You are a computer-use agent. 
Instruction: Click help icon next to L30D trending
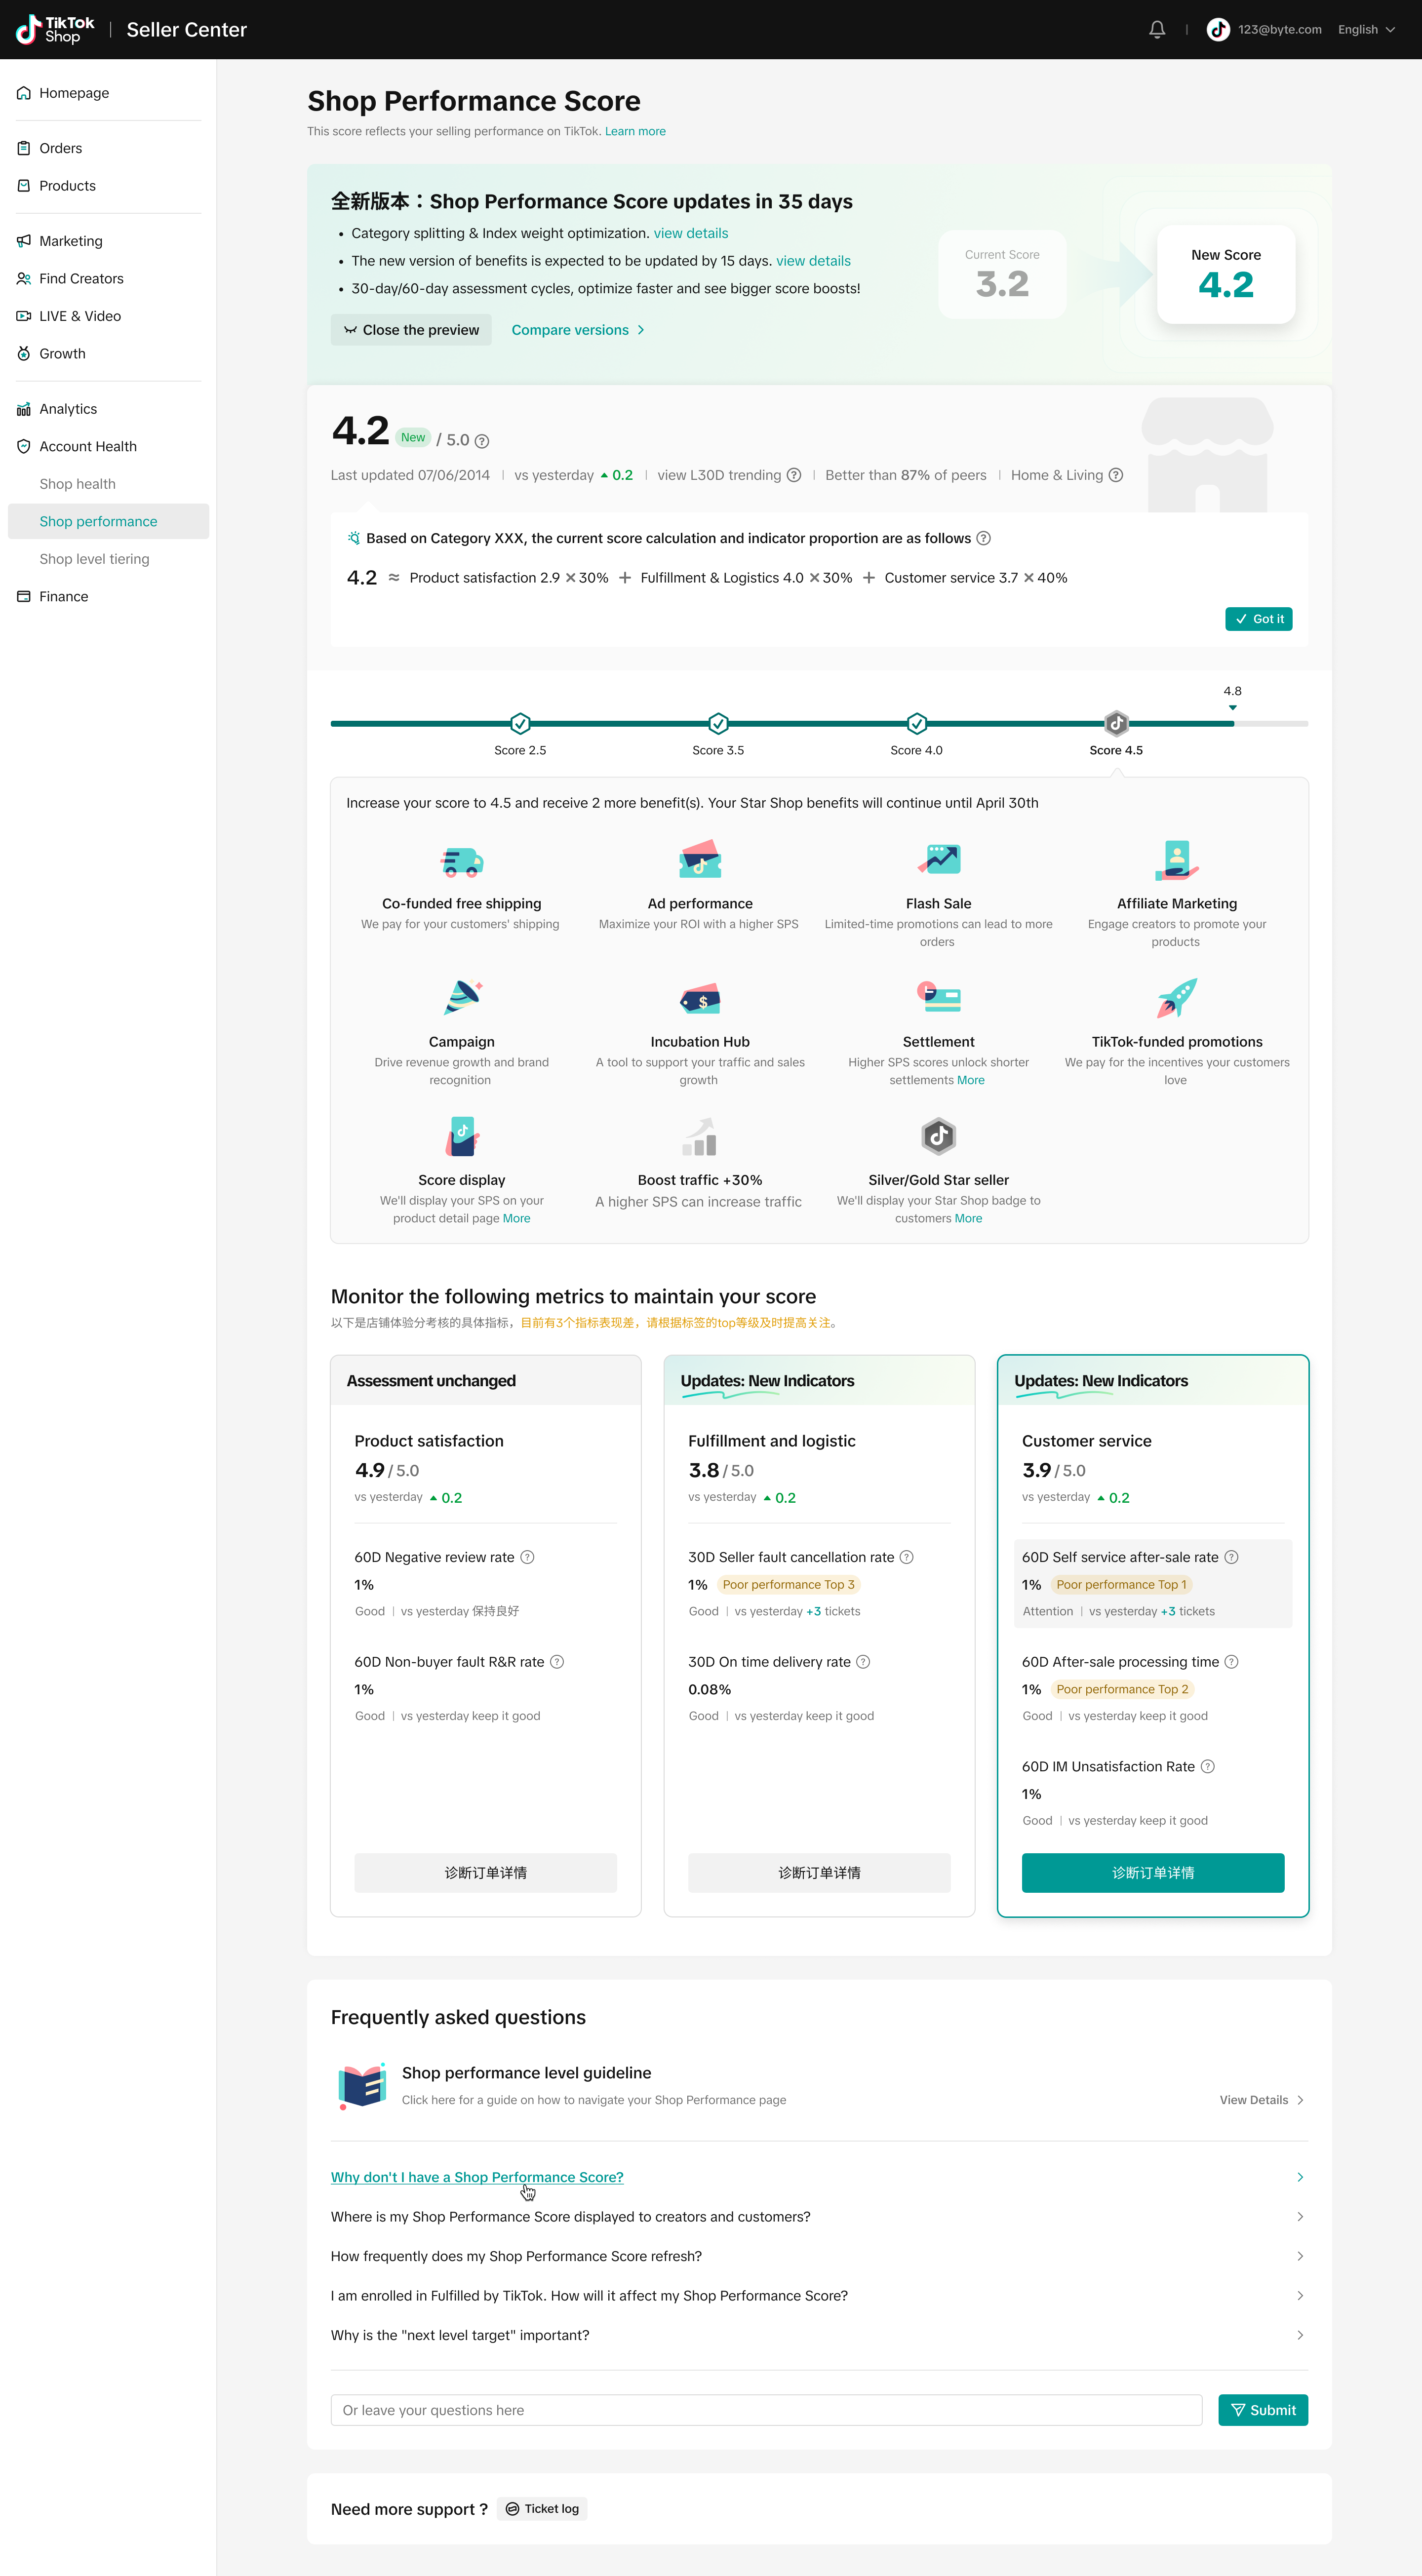coord(794,475)
